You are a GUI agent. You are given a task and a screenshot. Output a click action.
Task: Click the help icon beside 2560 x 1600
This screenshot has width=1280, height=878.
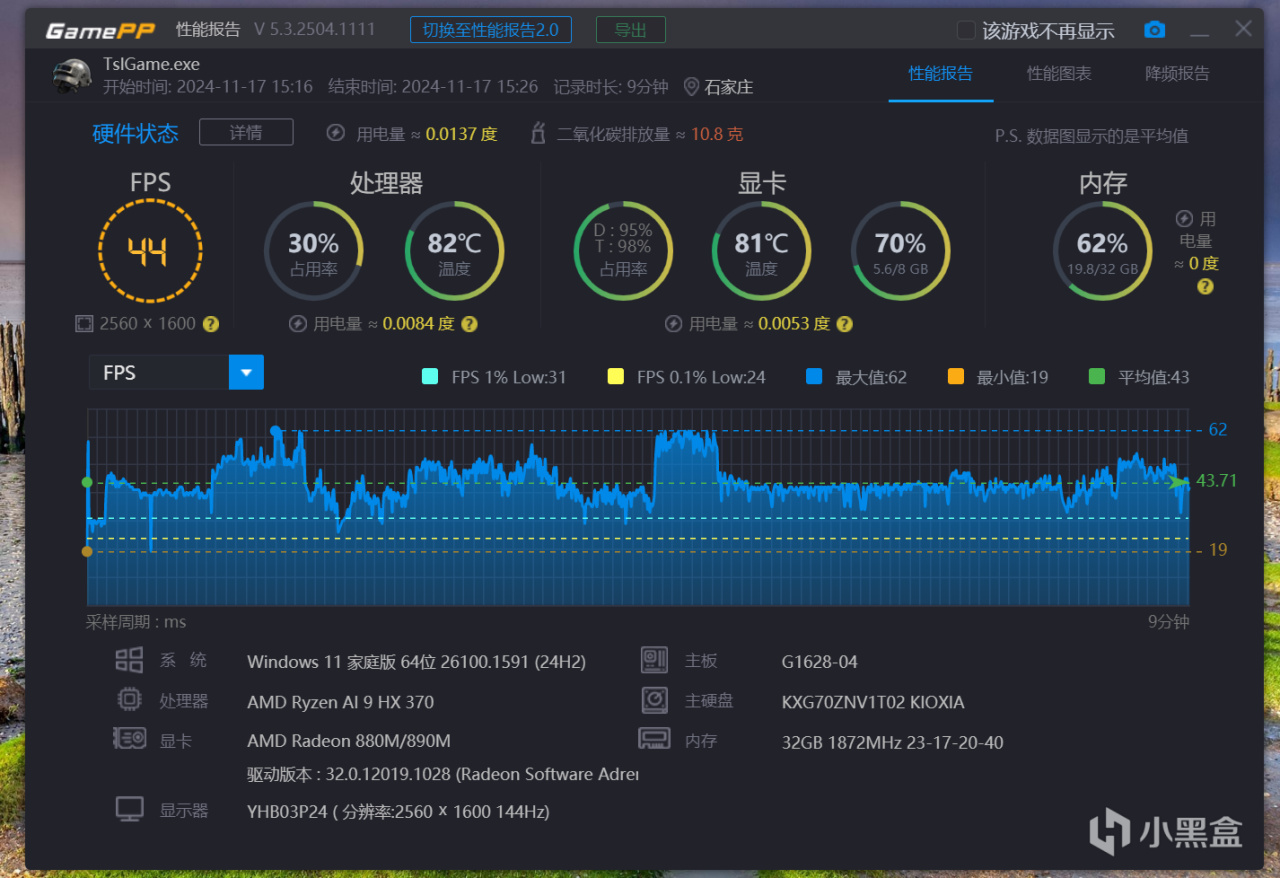(x=211, y=324)
